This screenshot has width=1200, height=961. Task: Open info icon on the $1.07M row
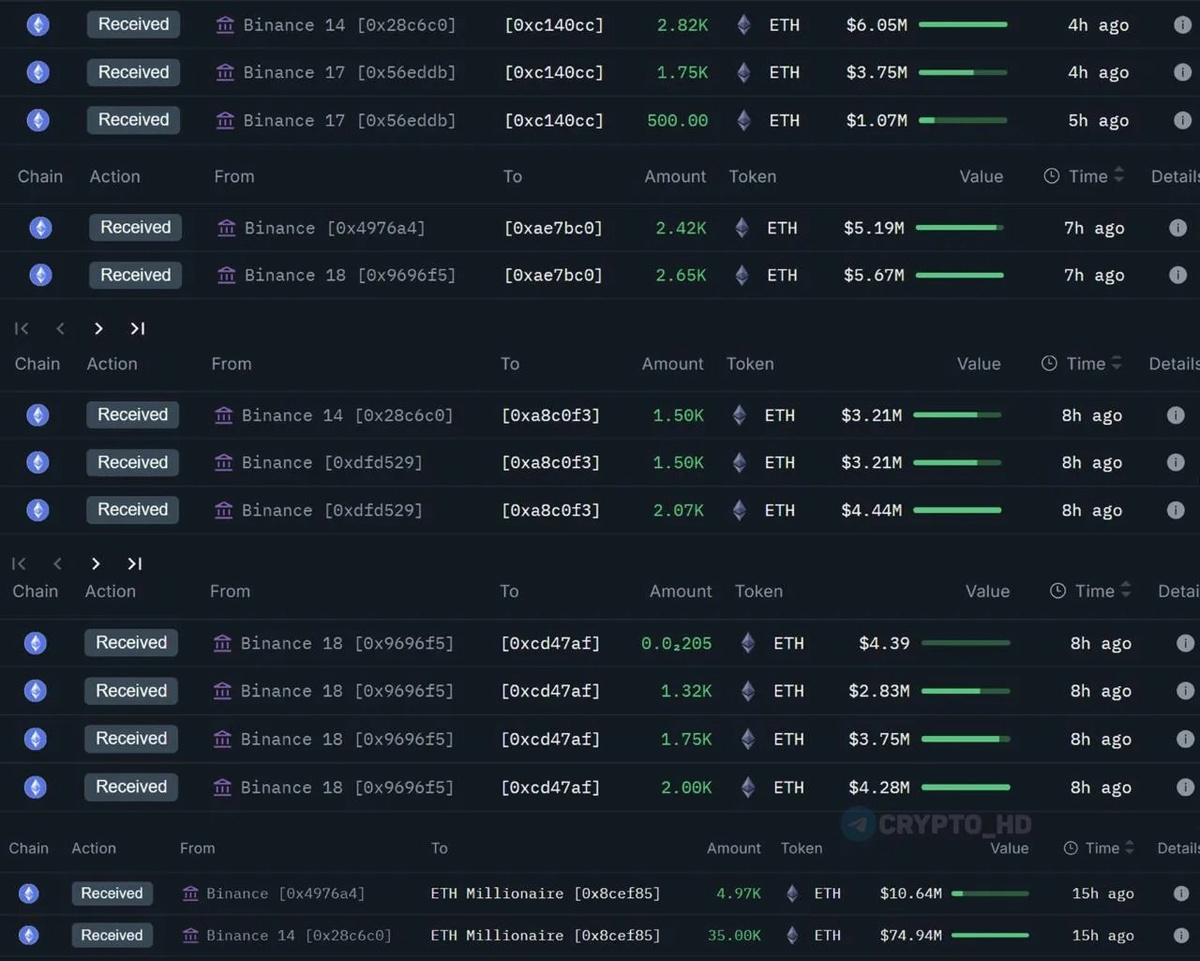pyautogui.click(x=1182, y=120)
